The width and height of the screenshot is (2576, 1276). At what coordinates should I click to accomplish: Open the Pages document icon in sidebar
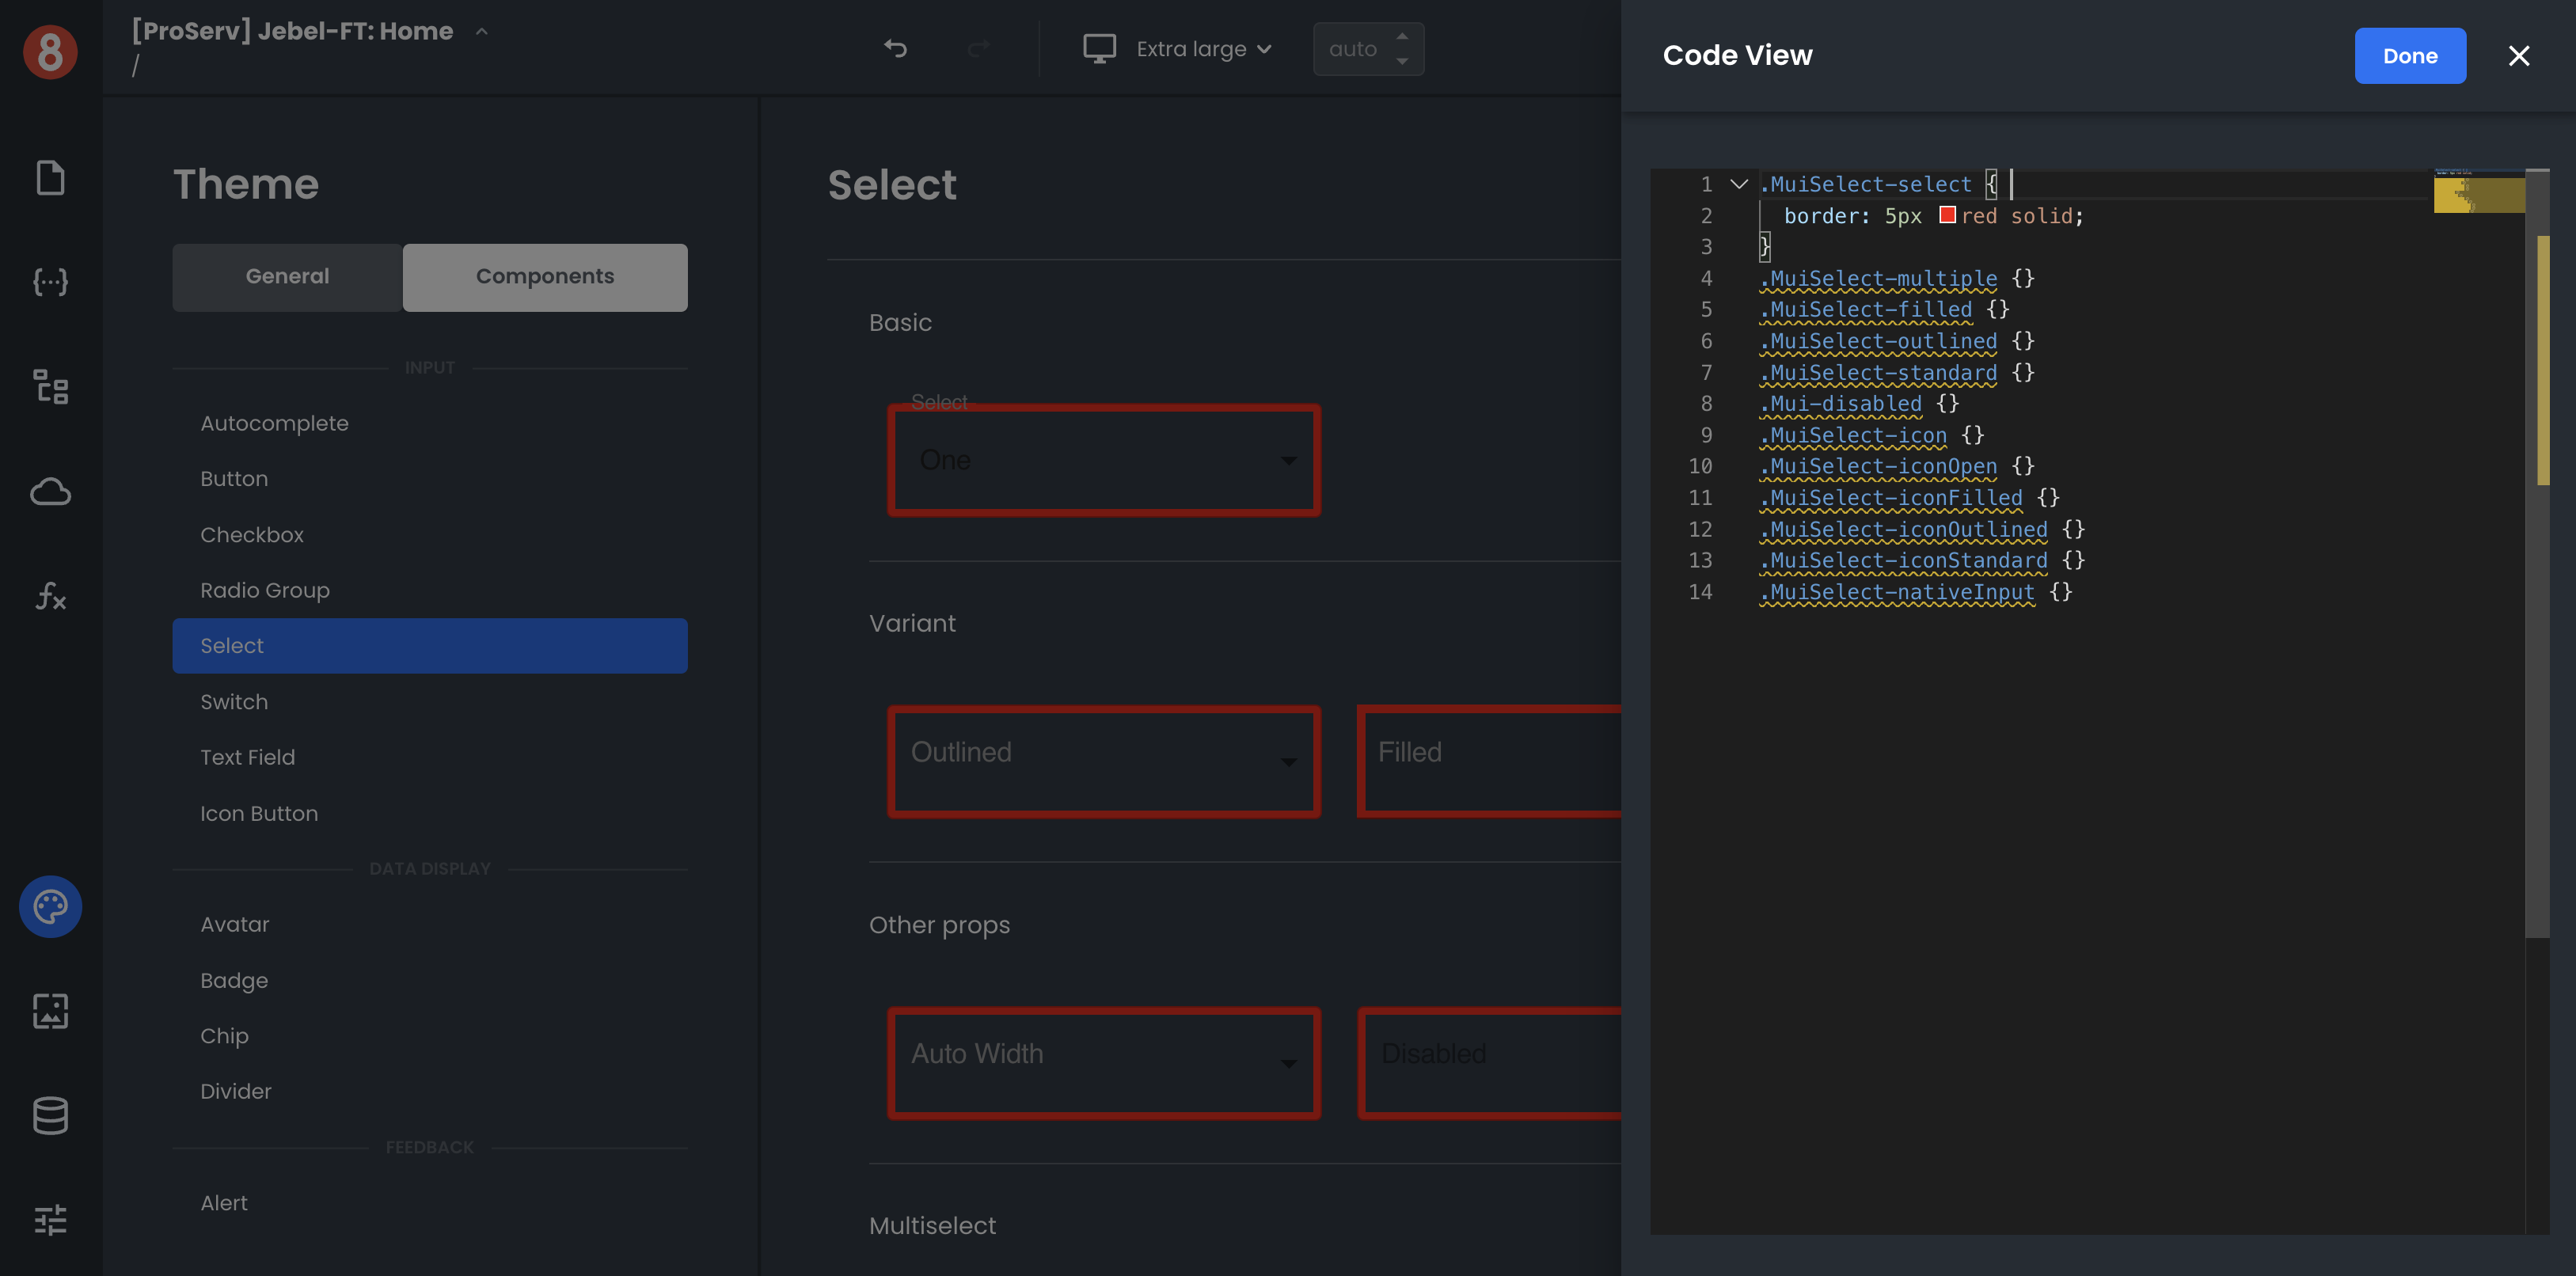click(x=50, y=178)
